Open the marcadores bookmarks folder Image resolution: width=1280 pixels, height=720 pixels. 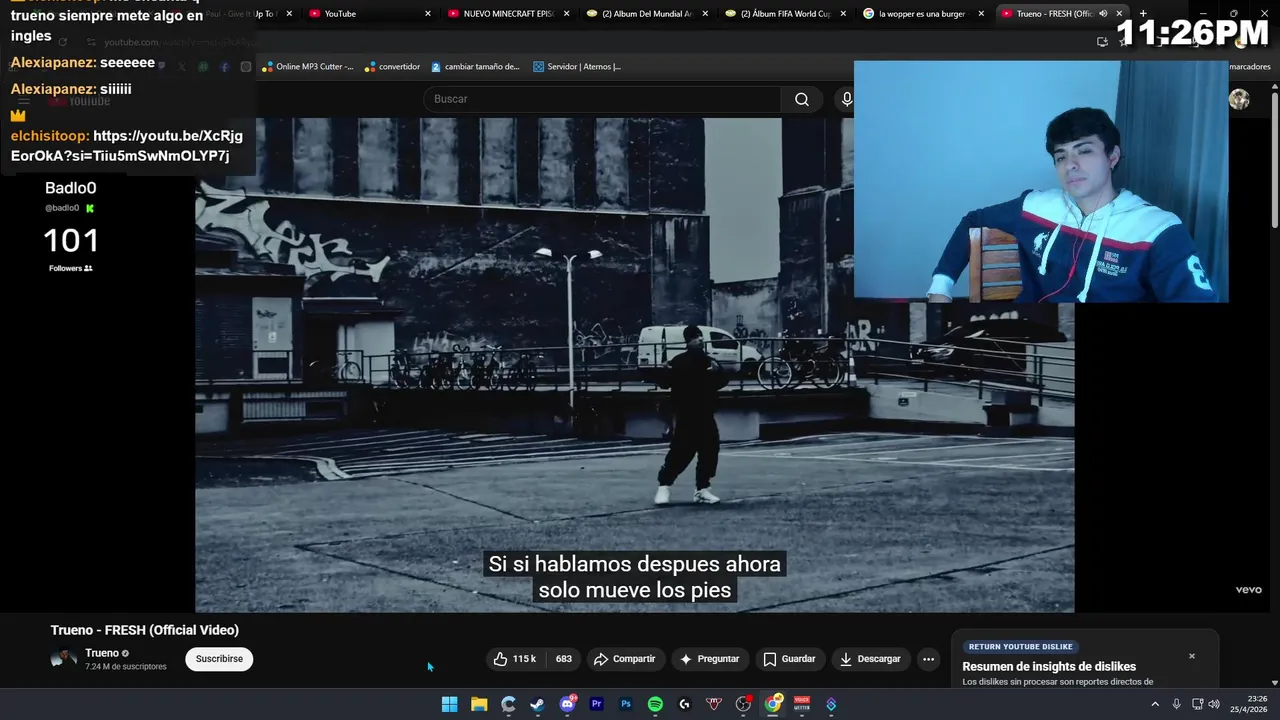pyautogui.click(x=1250, y=67)
